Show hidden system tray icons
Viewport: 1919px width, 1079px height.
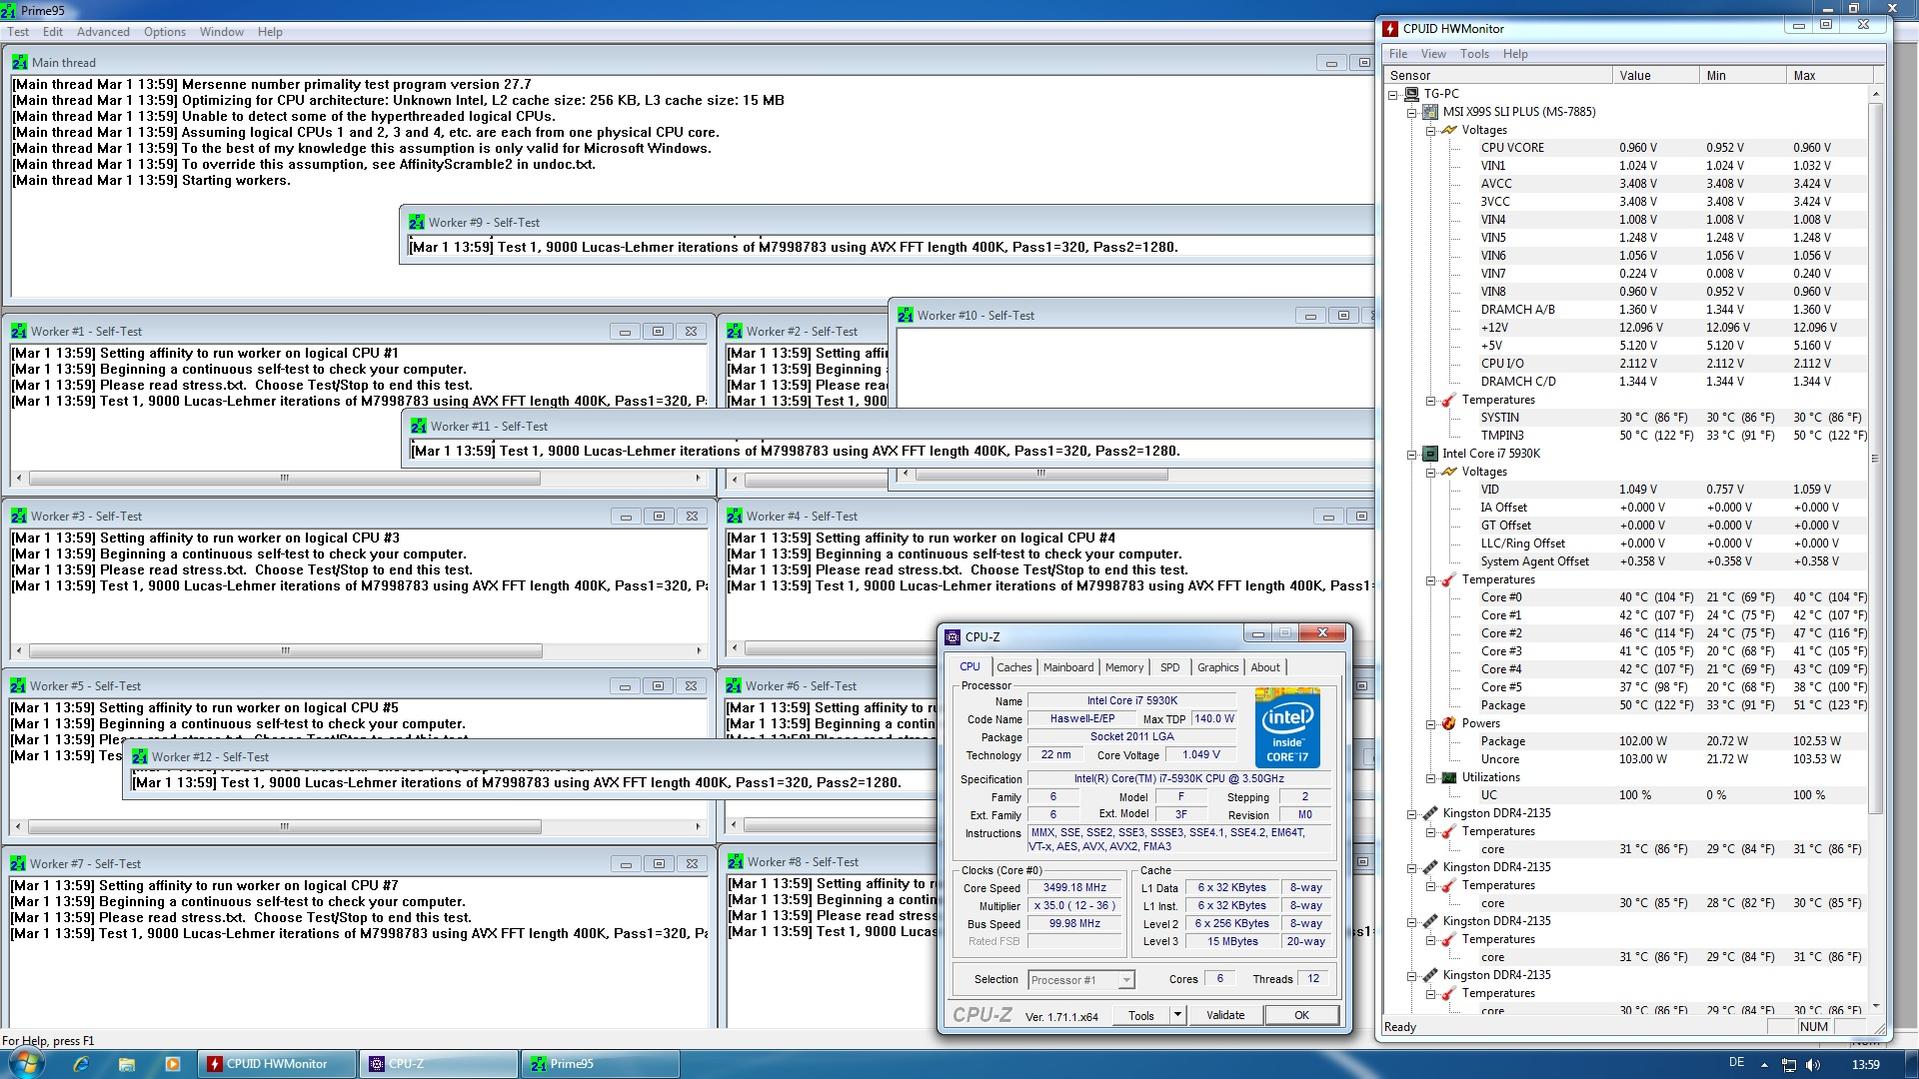coord(1764,1065)
